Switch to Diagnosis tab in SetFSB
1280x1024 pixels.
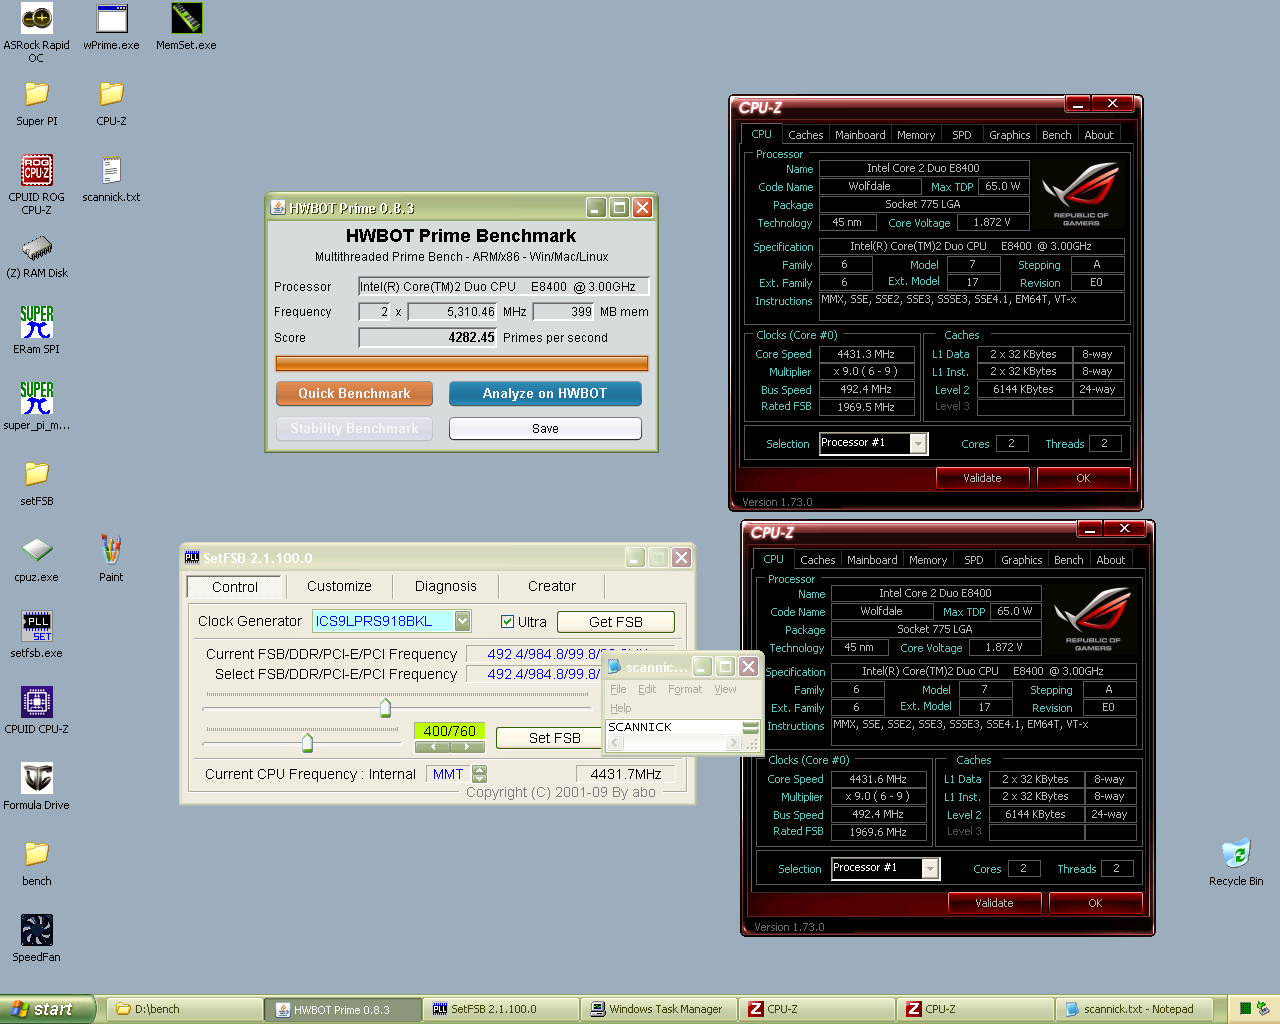(x=445, y=587)
